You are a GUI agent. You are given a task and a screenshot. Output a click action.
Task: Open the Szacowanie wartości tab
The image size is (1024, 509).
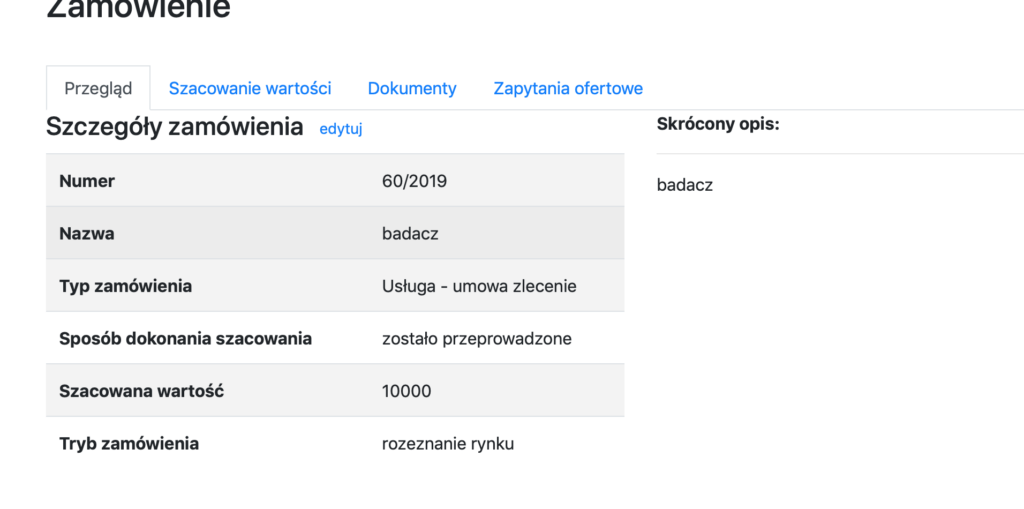[250, 88]
